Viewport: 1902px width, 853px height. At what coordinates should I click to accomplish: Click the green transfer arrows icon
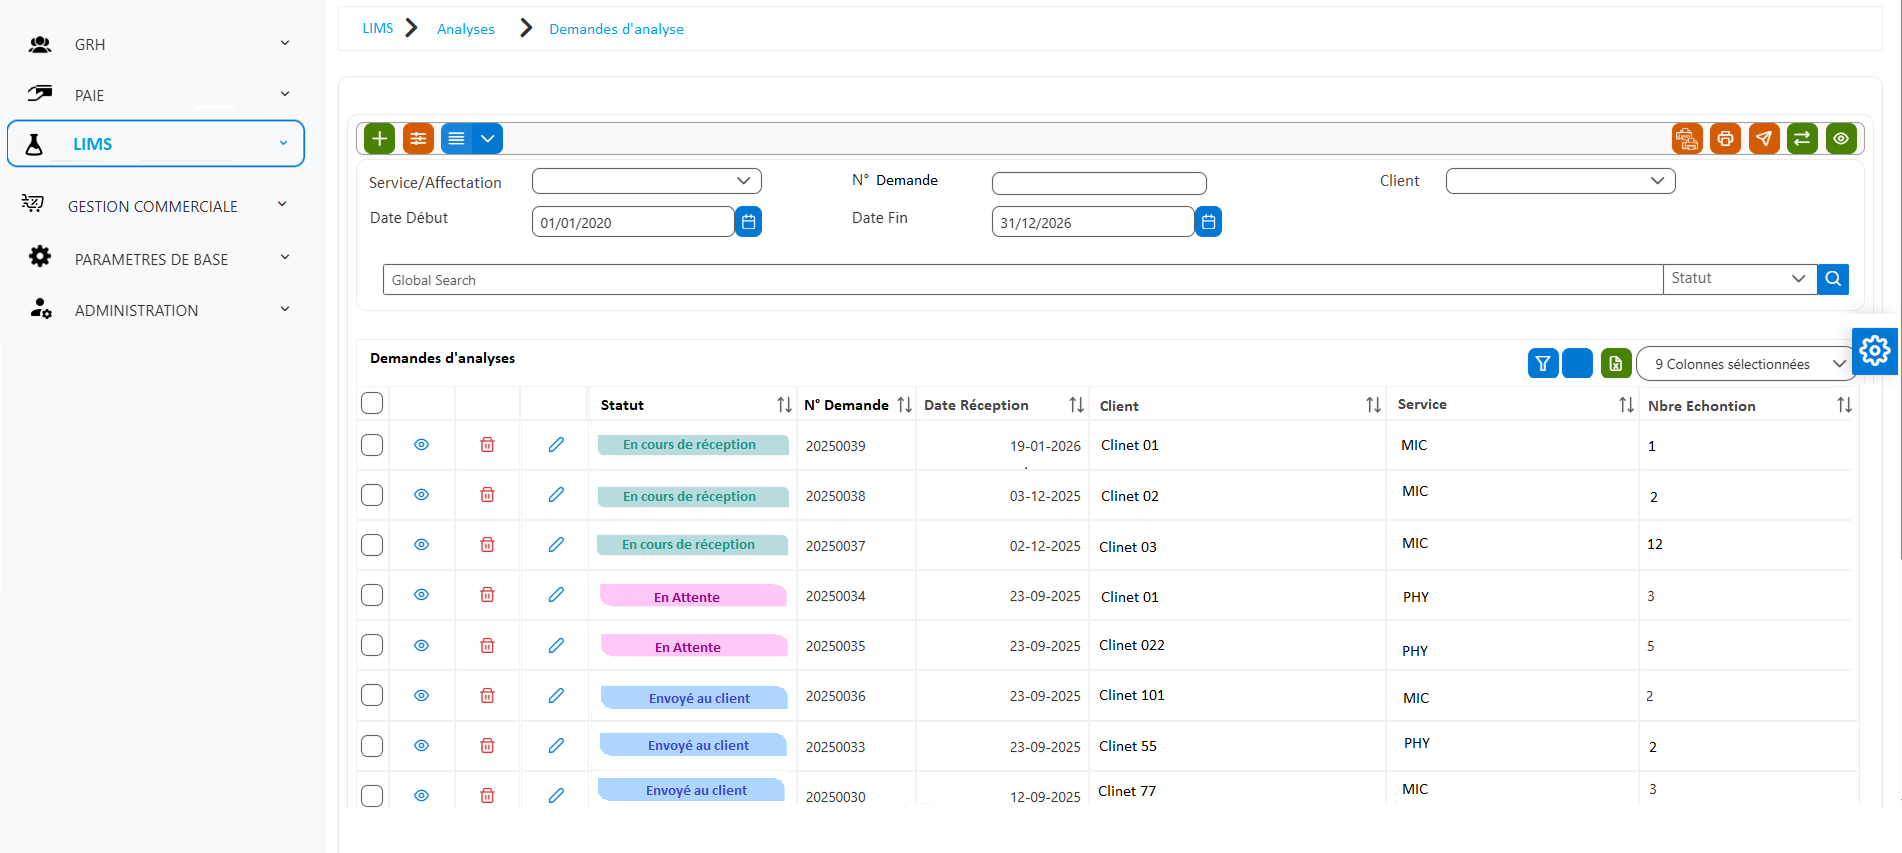(x=1802, y=139)
